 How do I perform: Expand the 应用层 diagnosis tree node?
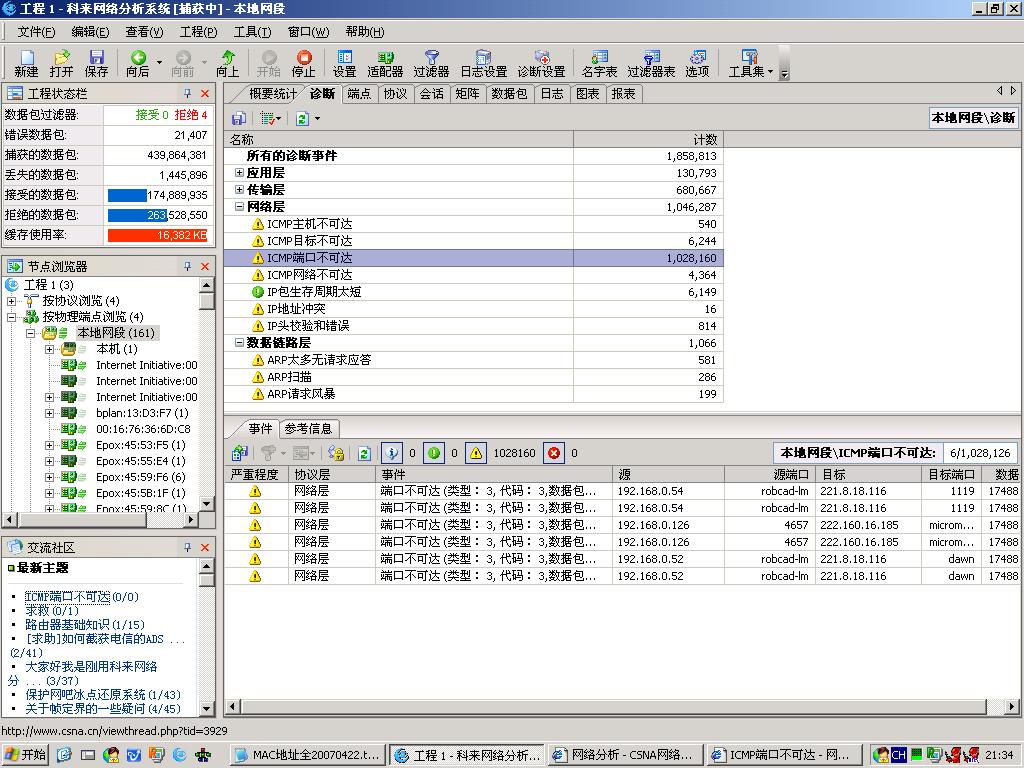click(x=240, y=173)
